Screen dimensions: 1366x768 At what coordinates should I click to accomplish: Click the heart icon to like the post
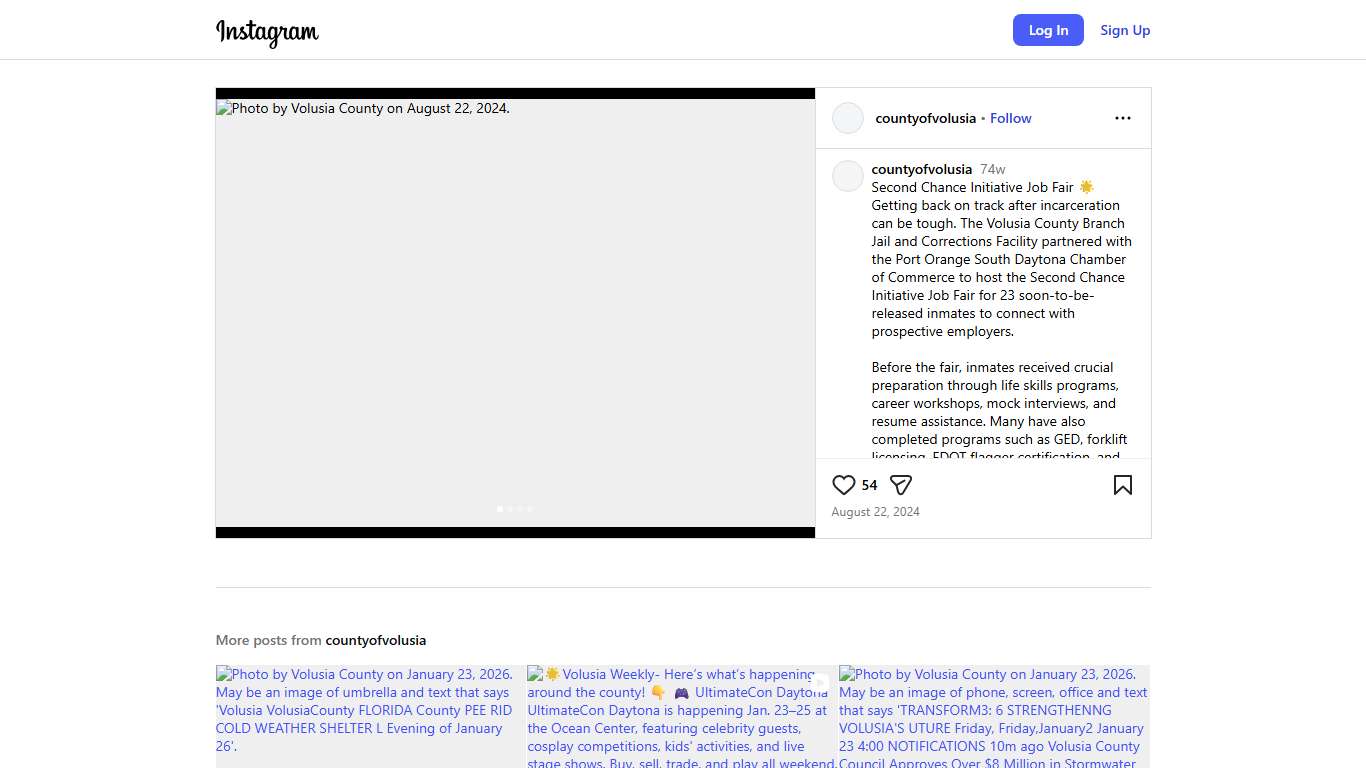pyautogui.click(x=843, y=485)
